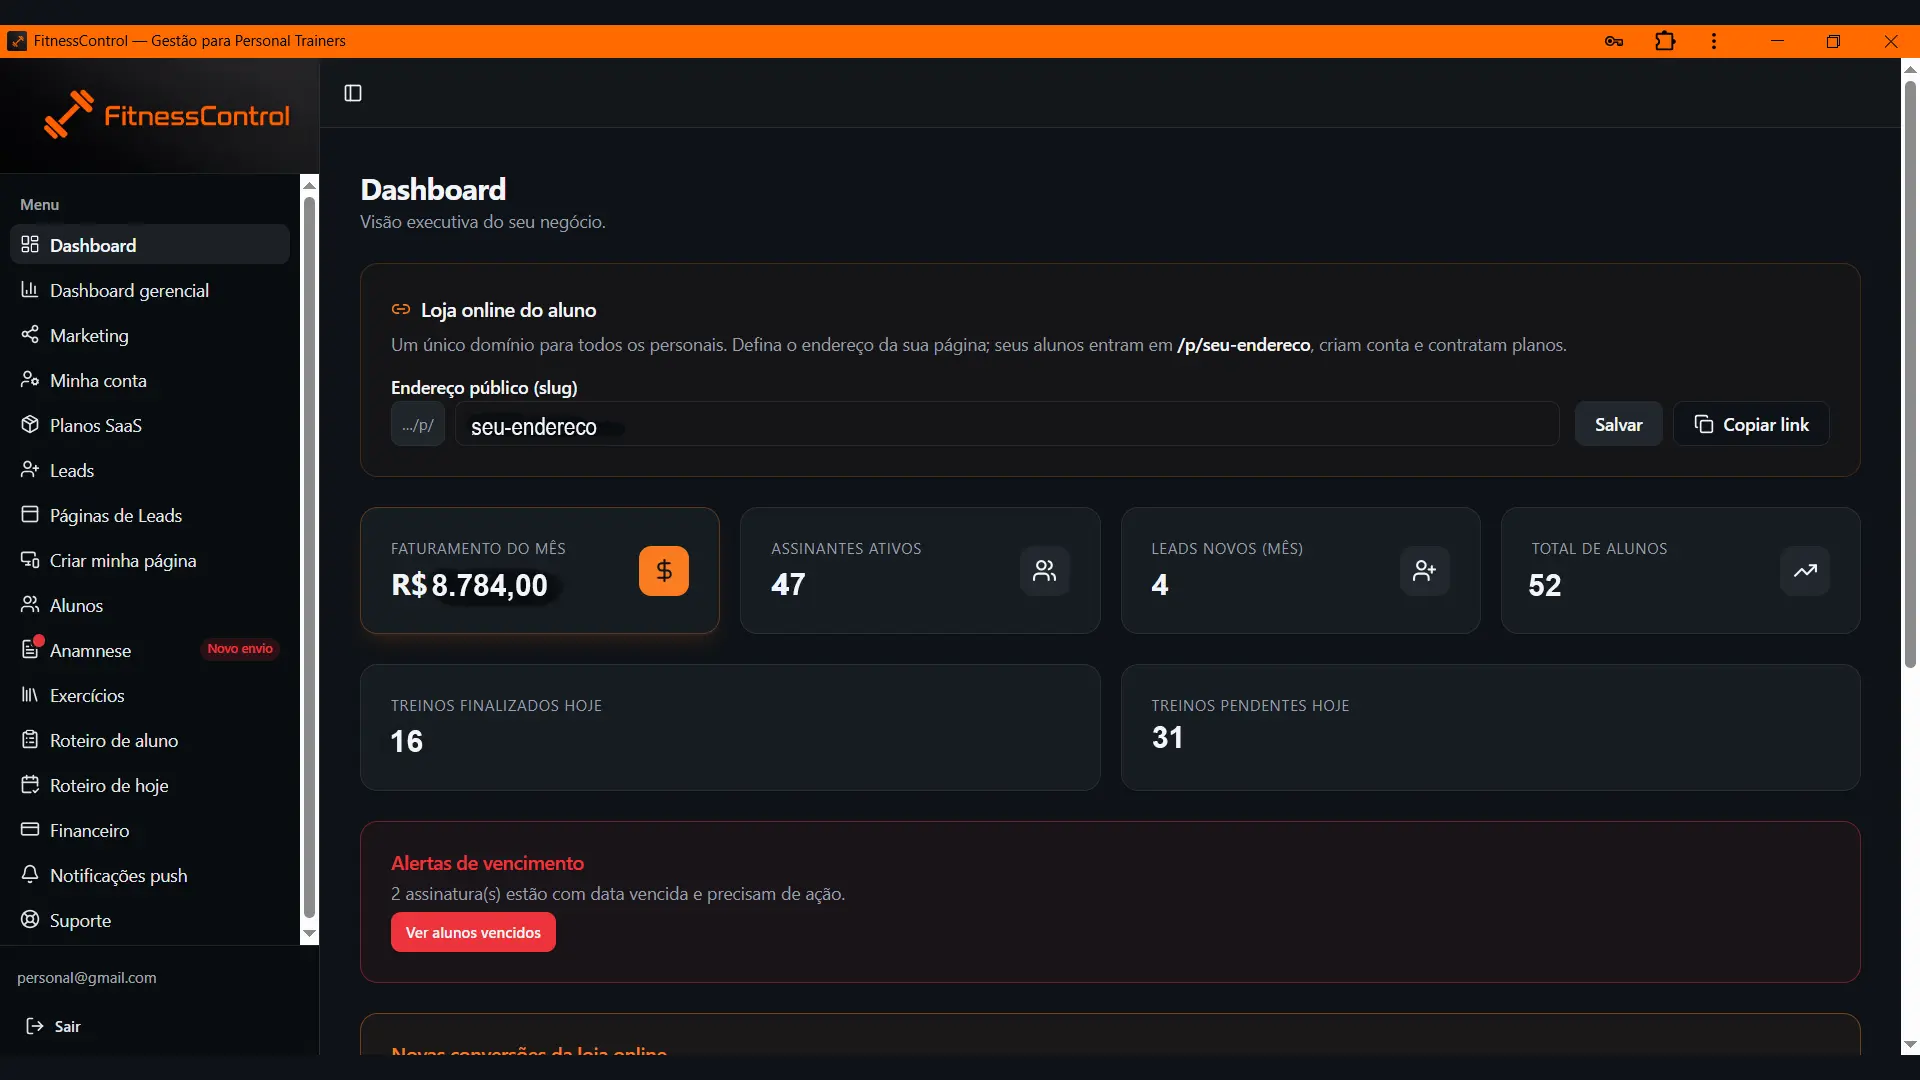1920x1080 pixels.
Task: Open the Leads menu entry
Action: point(150,470)
